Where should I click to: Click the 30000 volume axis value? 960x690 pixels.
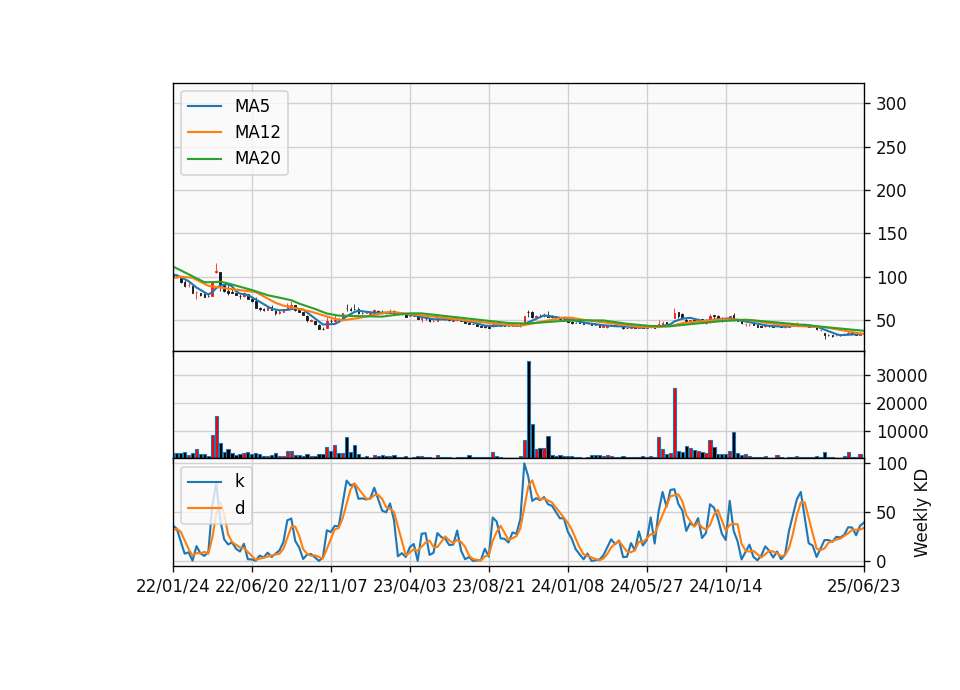[x=901, y=376]
